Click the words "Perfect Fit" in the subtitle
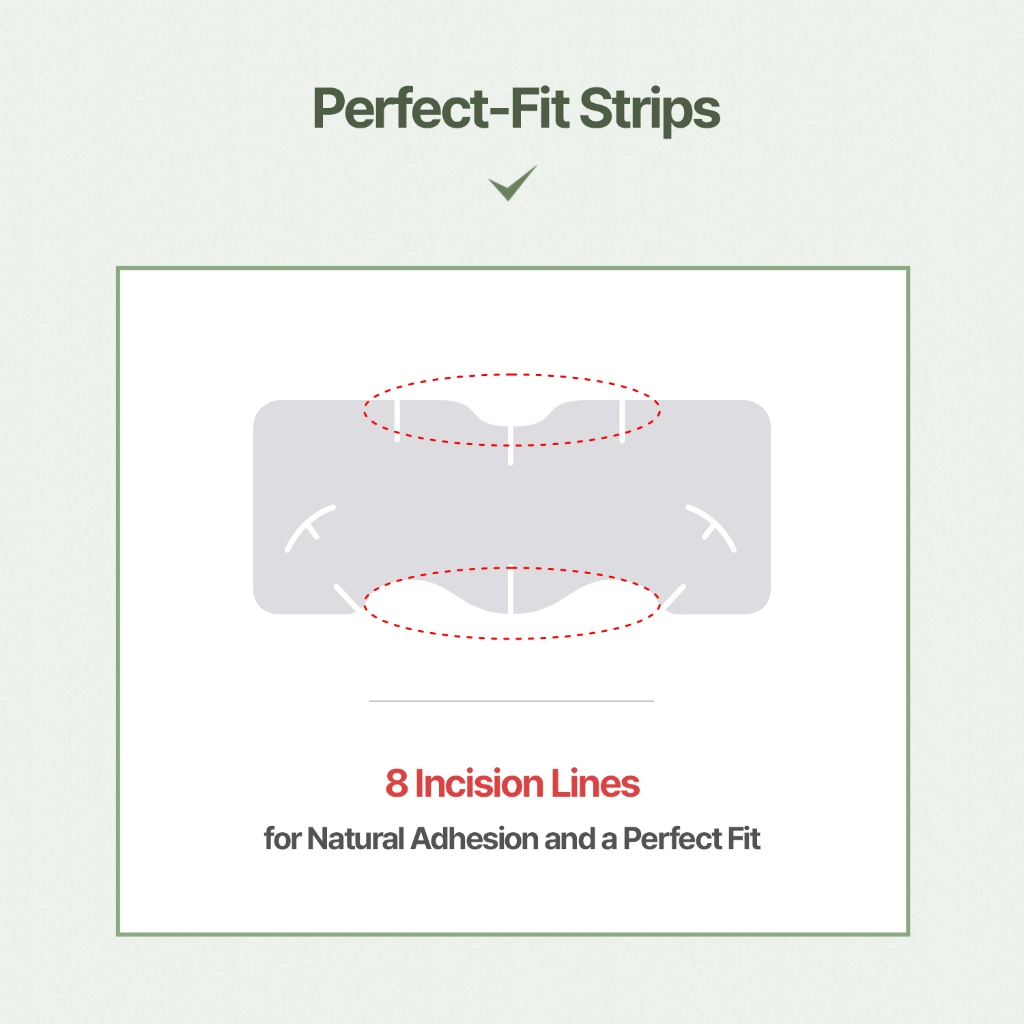This screenshot has height=1024, width=1024. (x=691, y=838)
